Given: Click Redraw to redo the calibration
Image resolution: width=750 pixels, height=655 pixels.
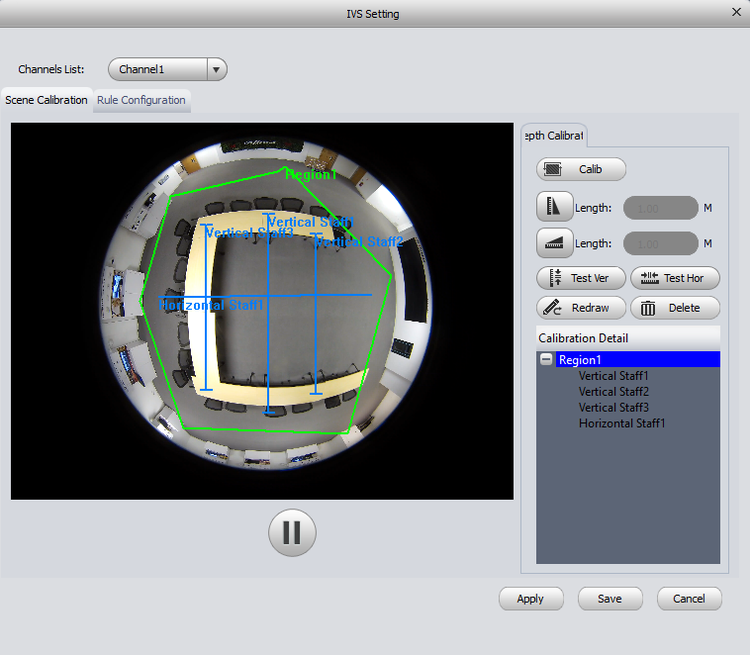Looking at the screenshot, I should [581, 308].
